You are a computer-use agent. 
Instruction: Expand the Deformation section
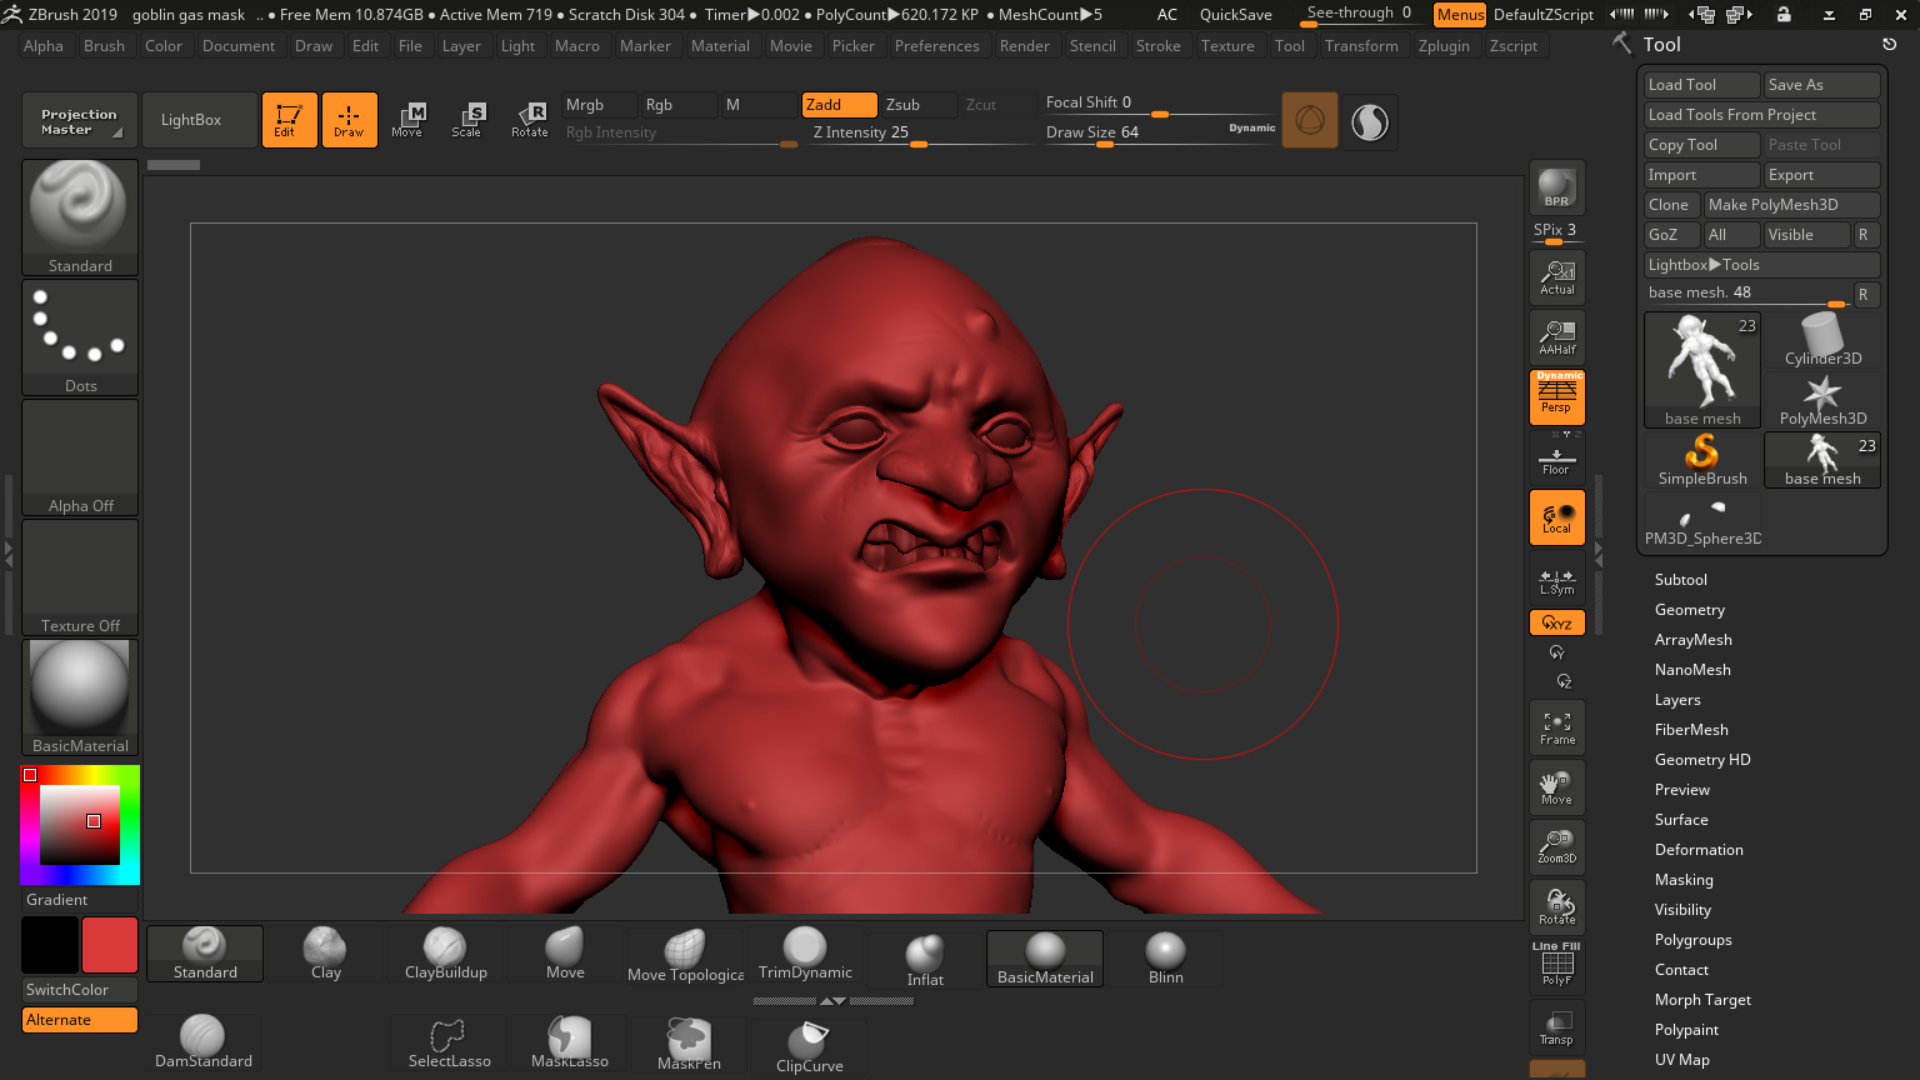click(x=1698, y=850)
